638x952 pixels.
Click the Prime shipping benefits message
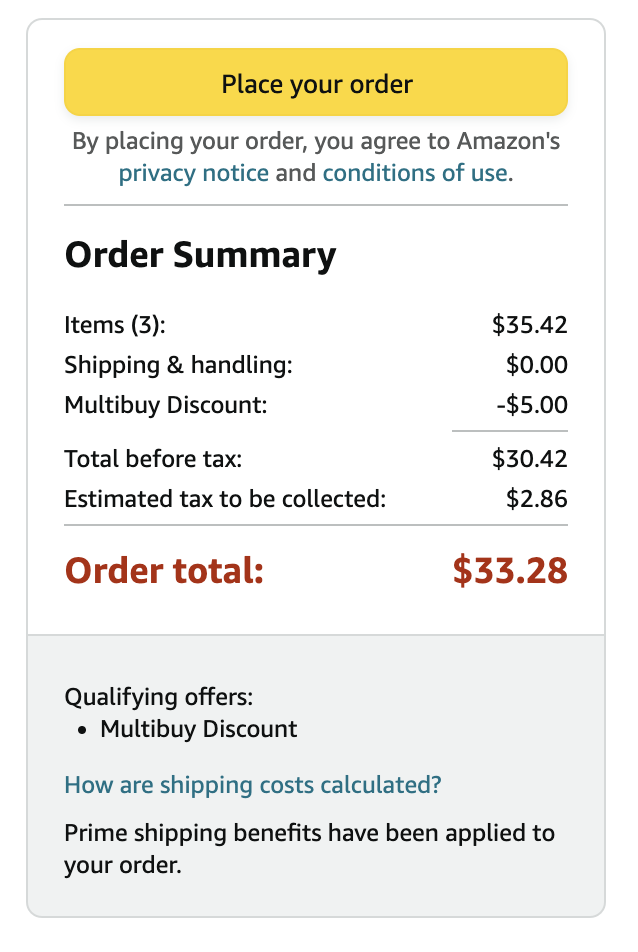[308, 848]
